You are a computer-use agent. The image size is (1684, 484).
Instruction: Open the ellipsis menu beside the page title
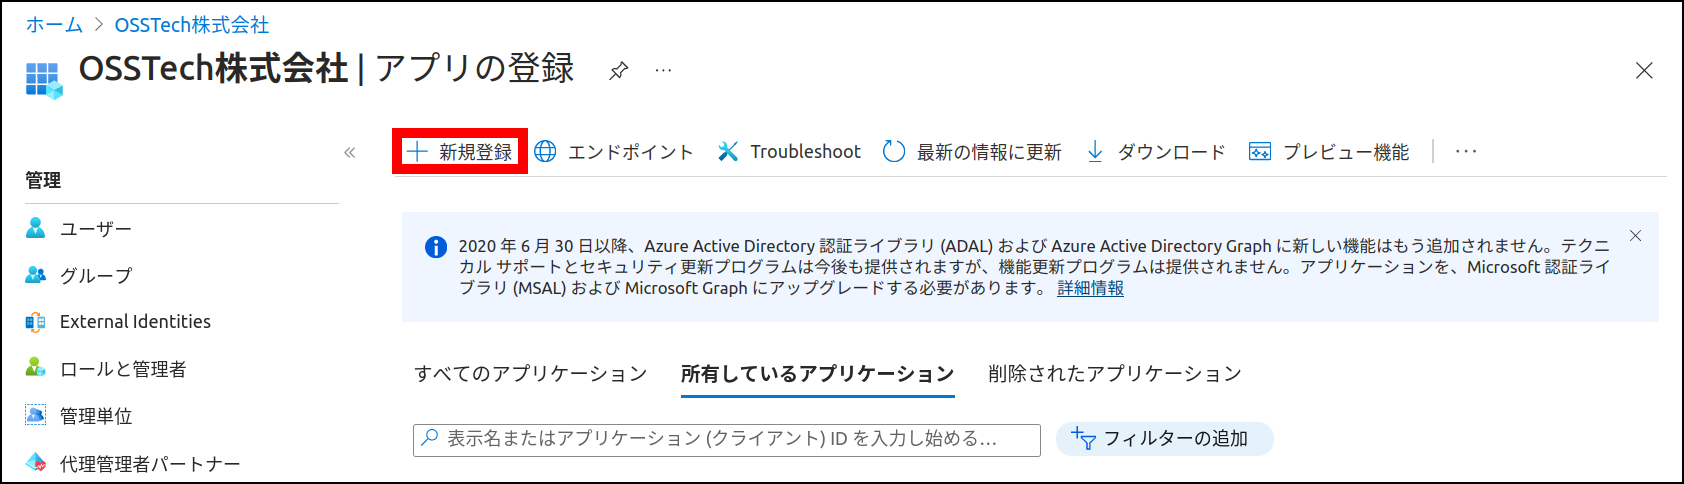coord(663,70)
